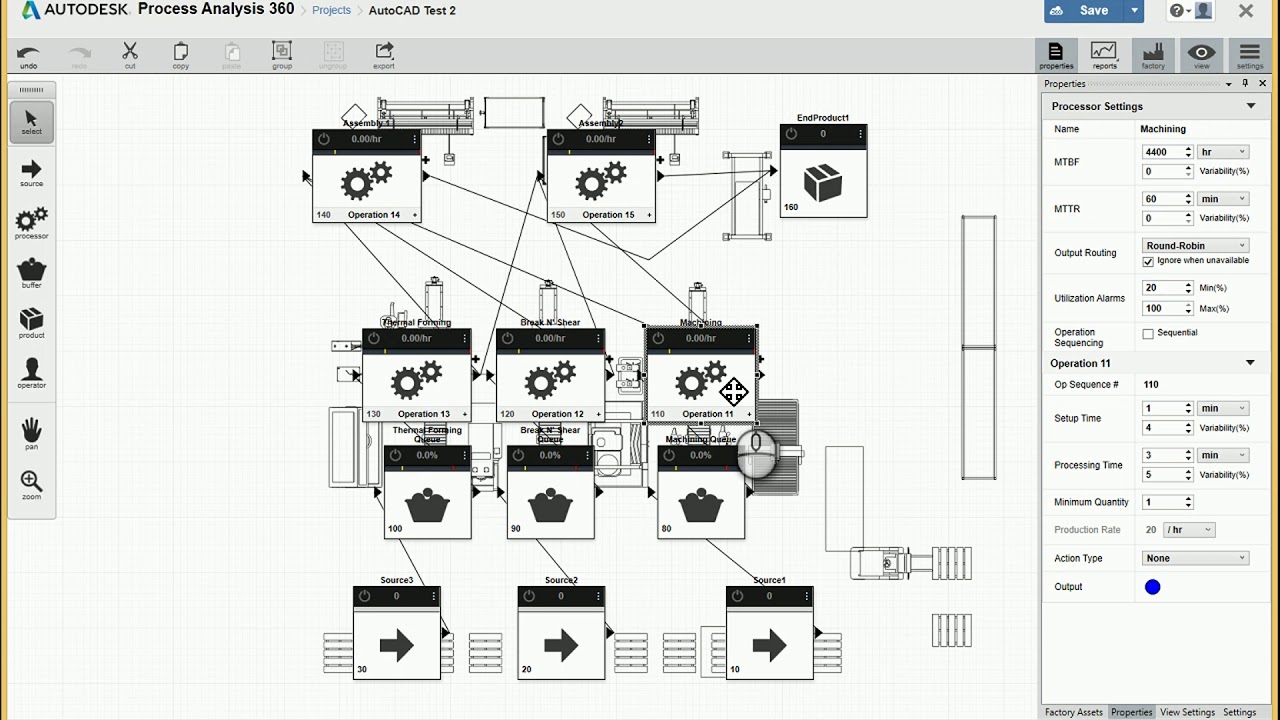Click the MTBF 4400 value field

pos(1162,152)
